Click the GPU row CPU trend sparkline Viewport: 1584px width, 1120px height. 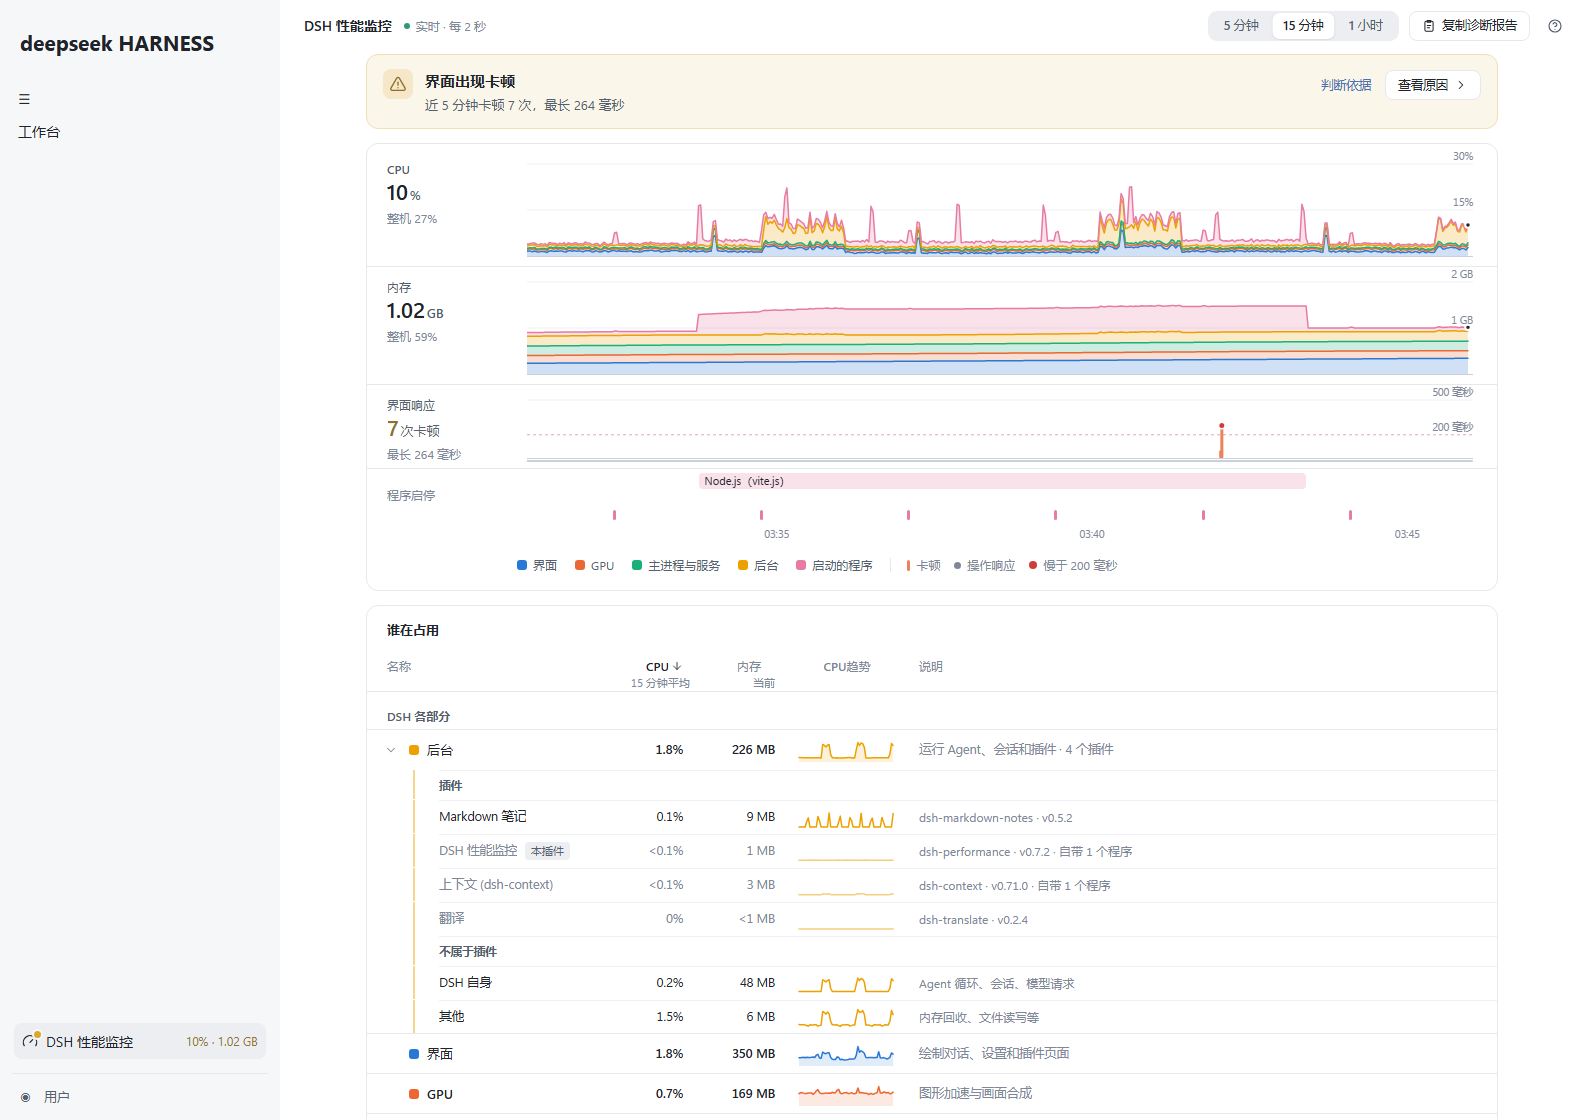tap(846, 1093)
